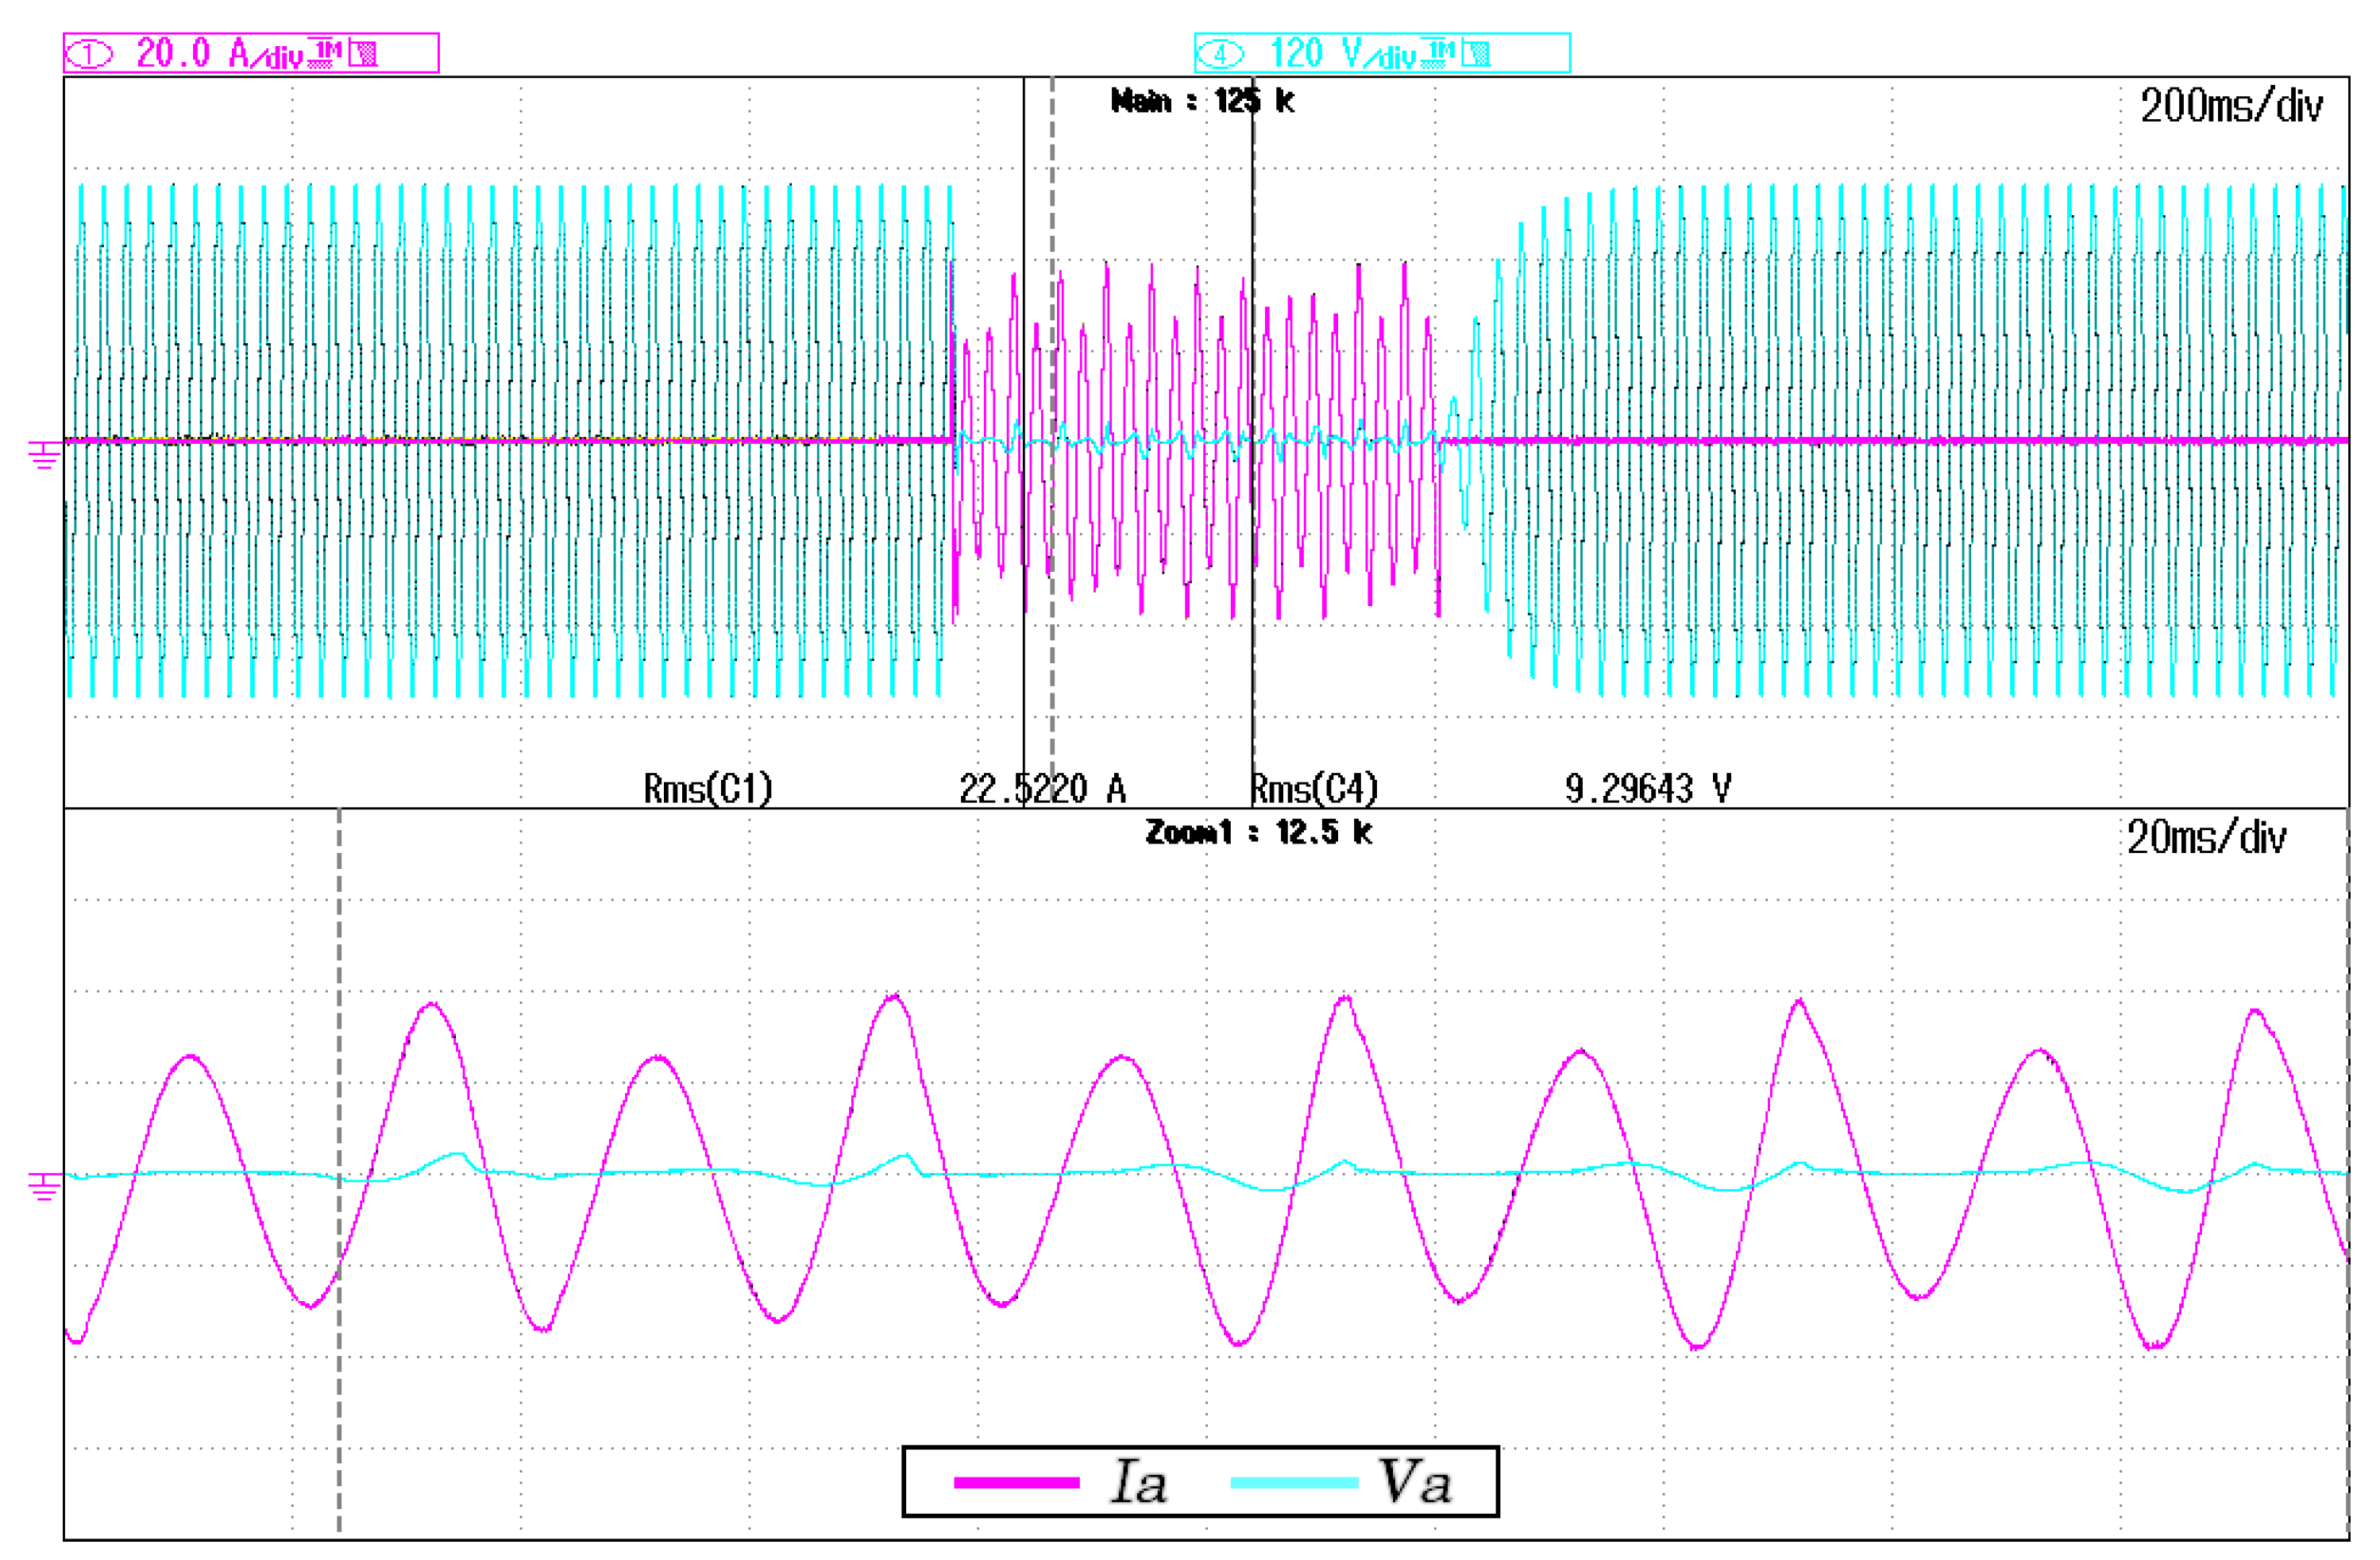The image size is (2380, 1560).
Task: Click the Rms(C1) measurement label
Action: (708, 789)
